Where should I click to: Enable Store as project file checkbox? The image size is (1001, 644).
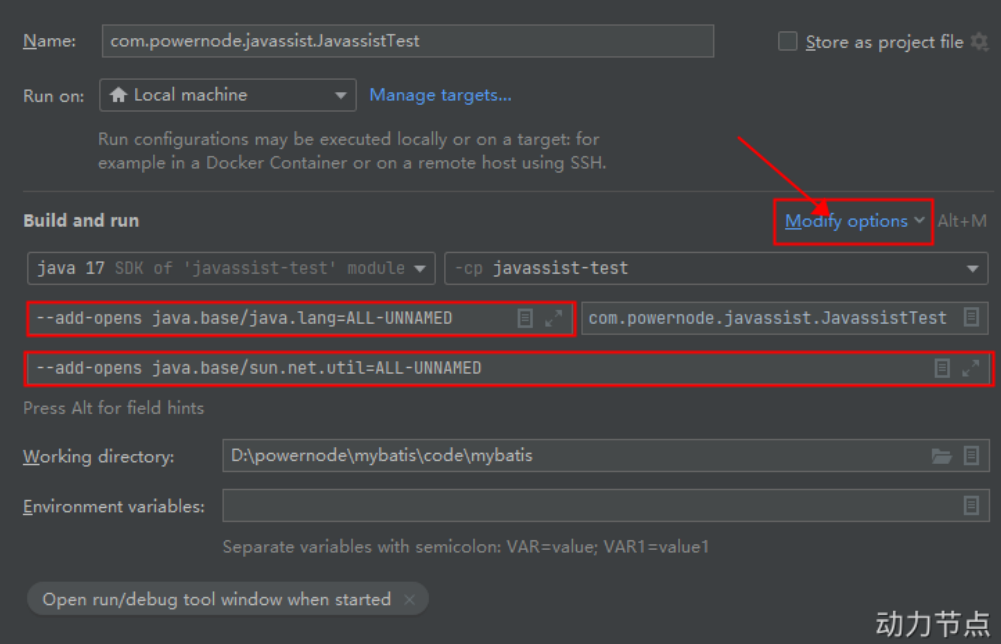[x=788, y=41]
